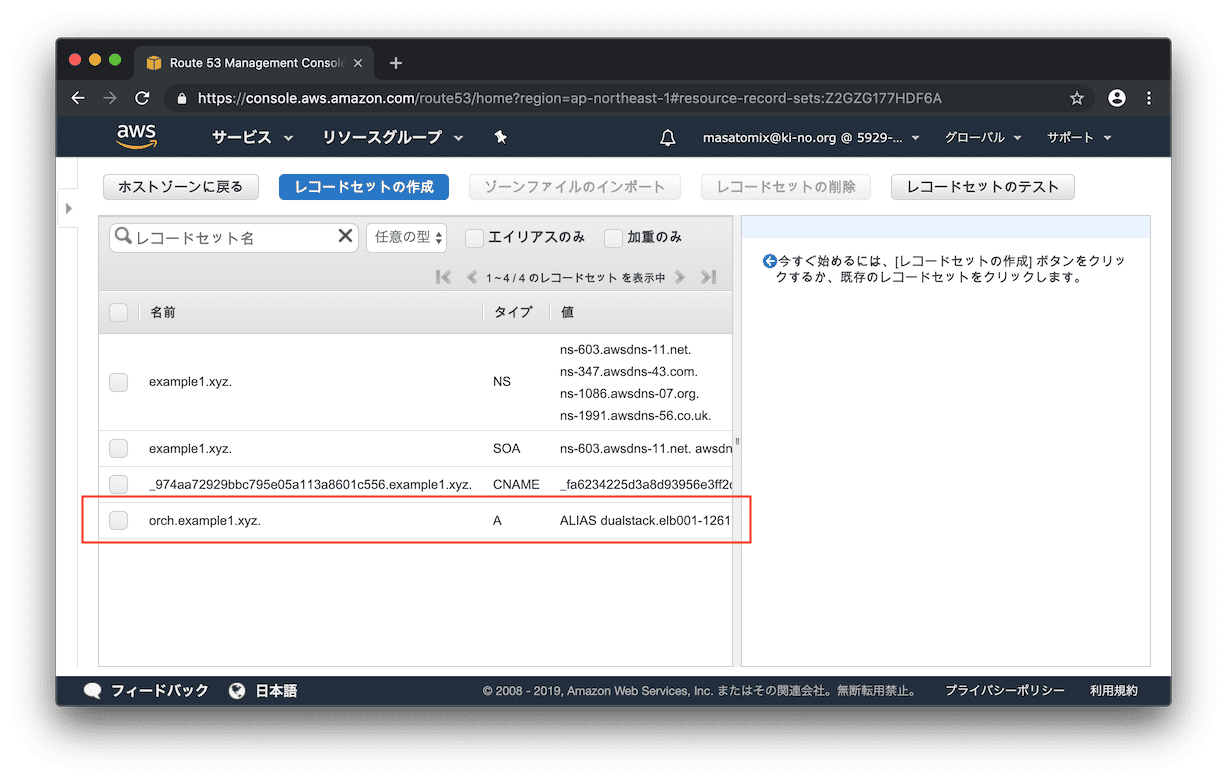
Task: Click the record set name search field
Action: pos(234,237)
